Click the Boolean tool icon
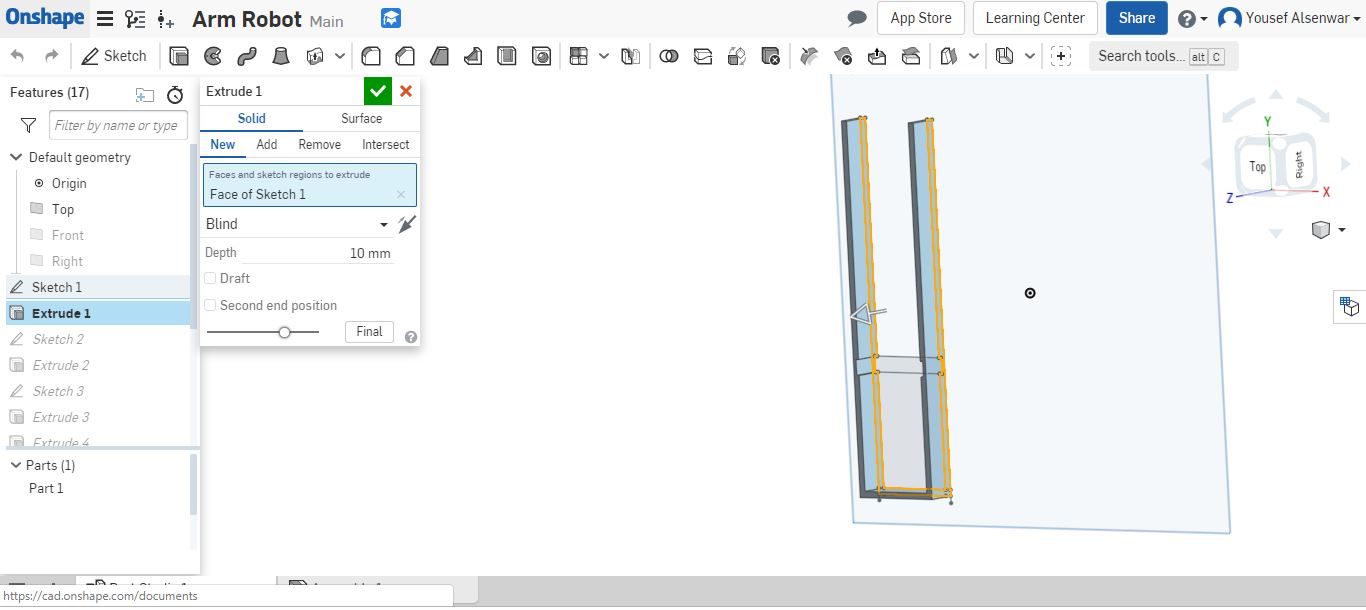The height and width of the screenshot is (610, 1366). point(669,56)
